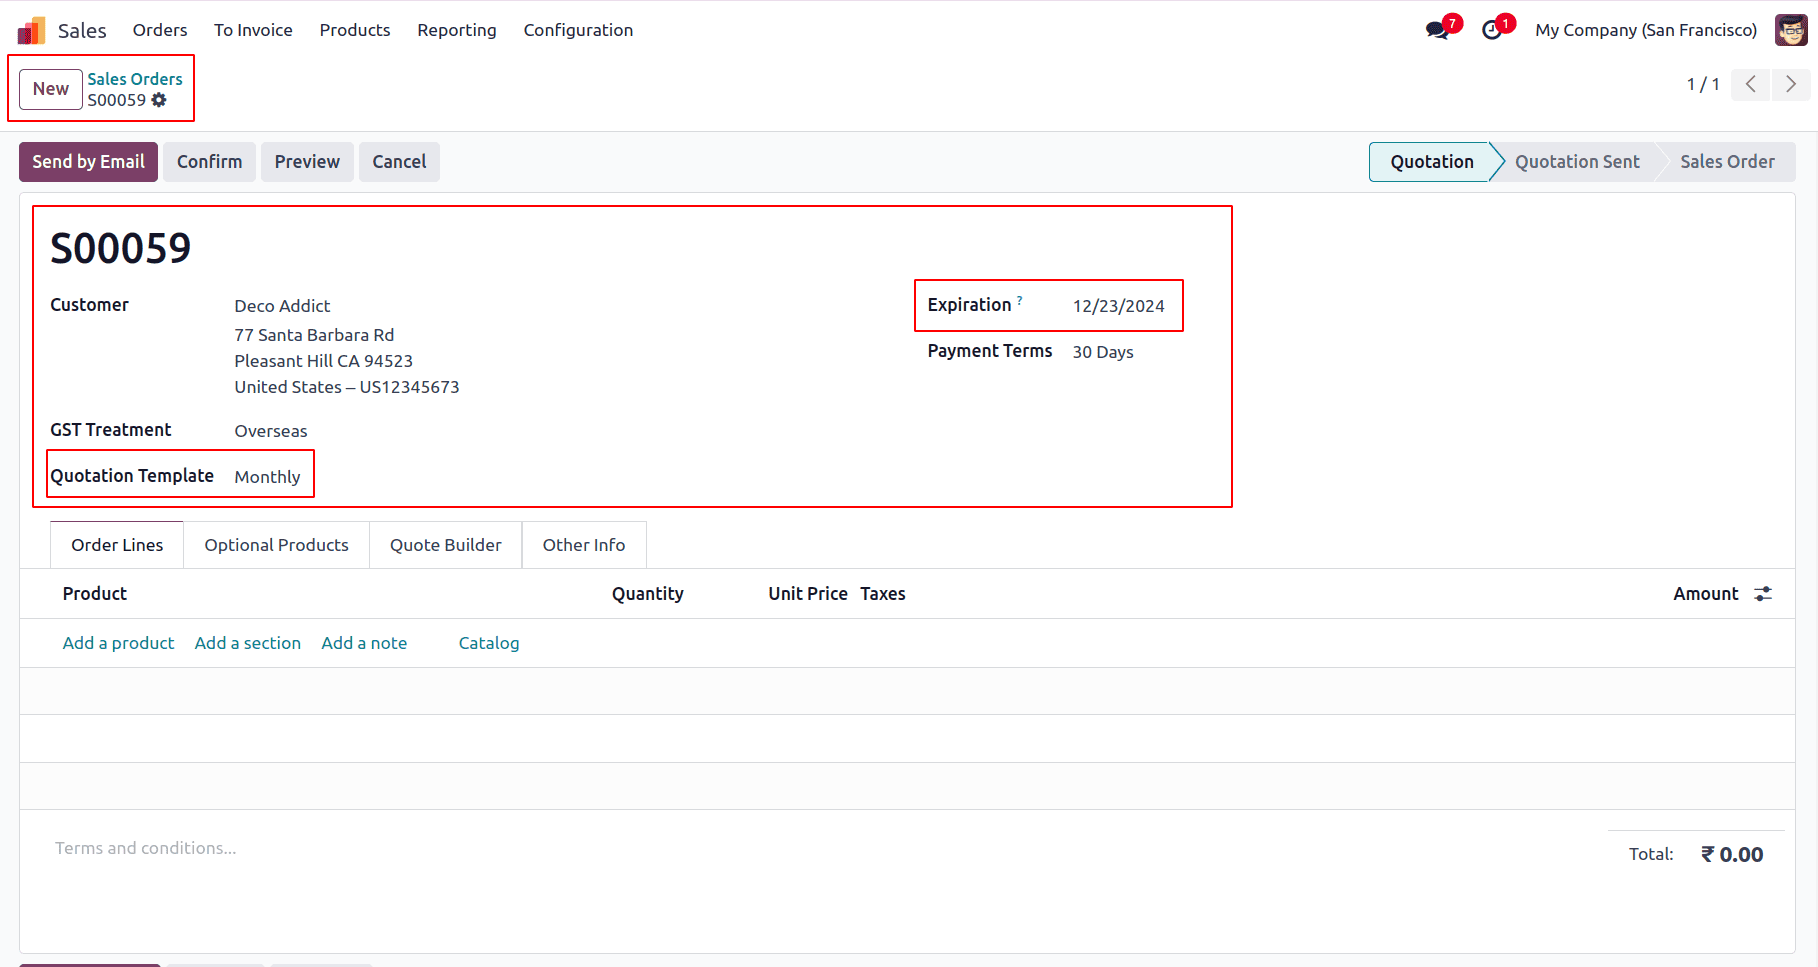Edit the Expiration date 12/23/2024

click(1119, 306)
